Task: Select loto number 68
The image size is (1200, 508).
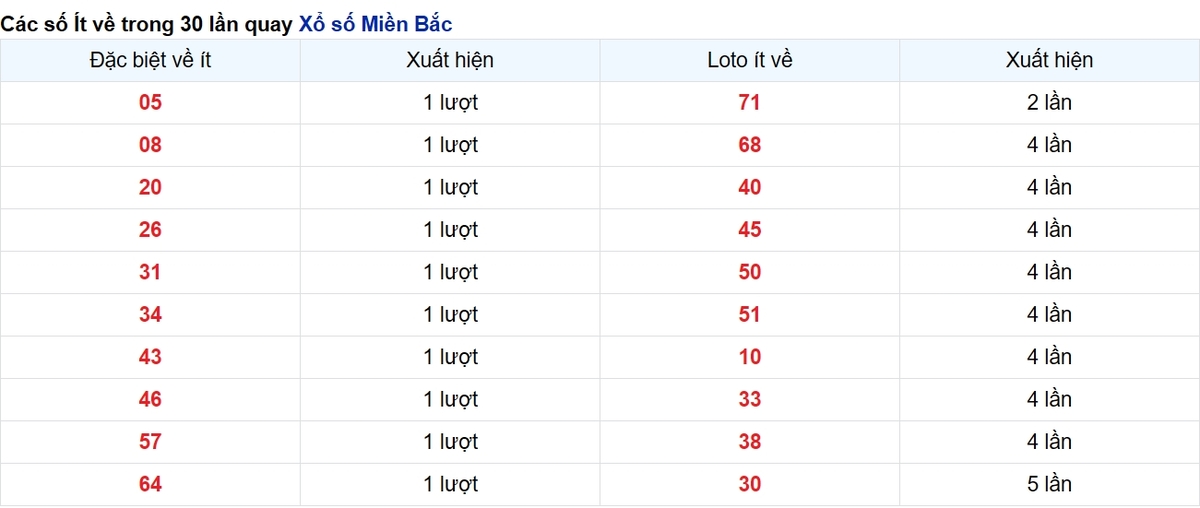Action: point(749,145)
